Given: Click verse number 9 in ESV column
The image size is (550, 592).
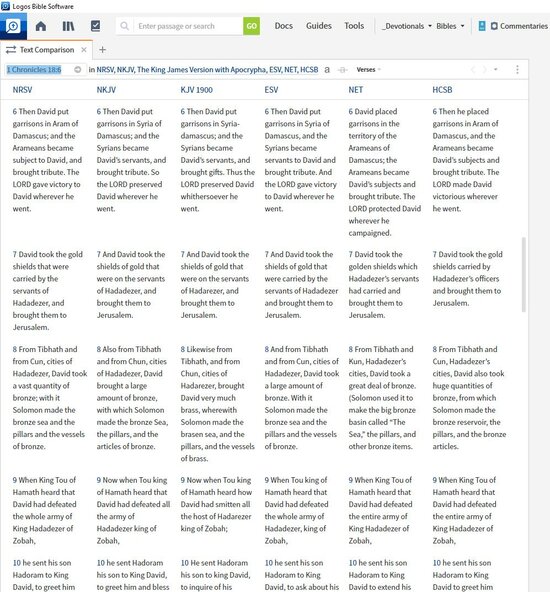Looking at the screenshot, I should [267, 480].
